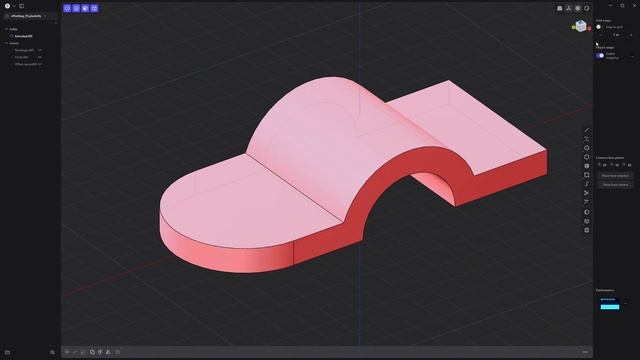Open the dropdown chevron beside Plasticity logo
The height and width of the screenshot is (360, 640).
click(x=13, y=6)
